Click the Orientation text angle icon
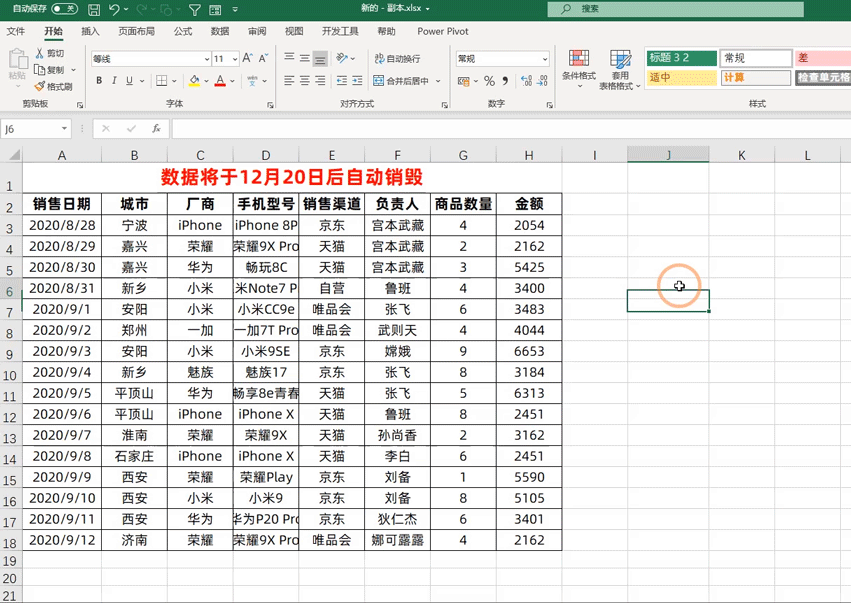The image size is (851, 603). (342, 58)
